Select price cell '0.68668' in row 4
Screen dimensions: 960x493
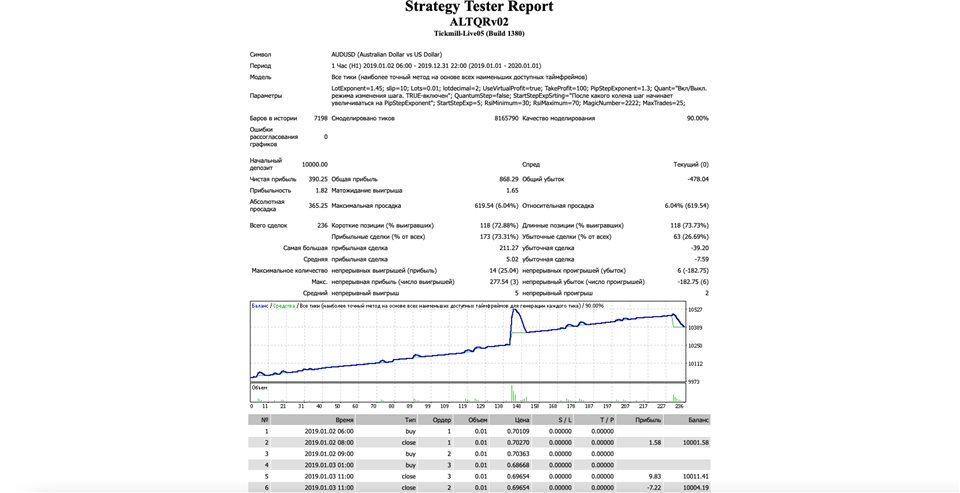[x=519, y=465]
